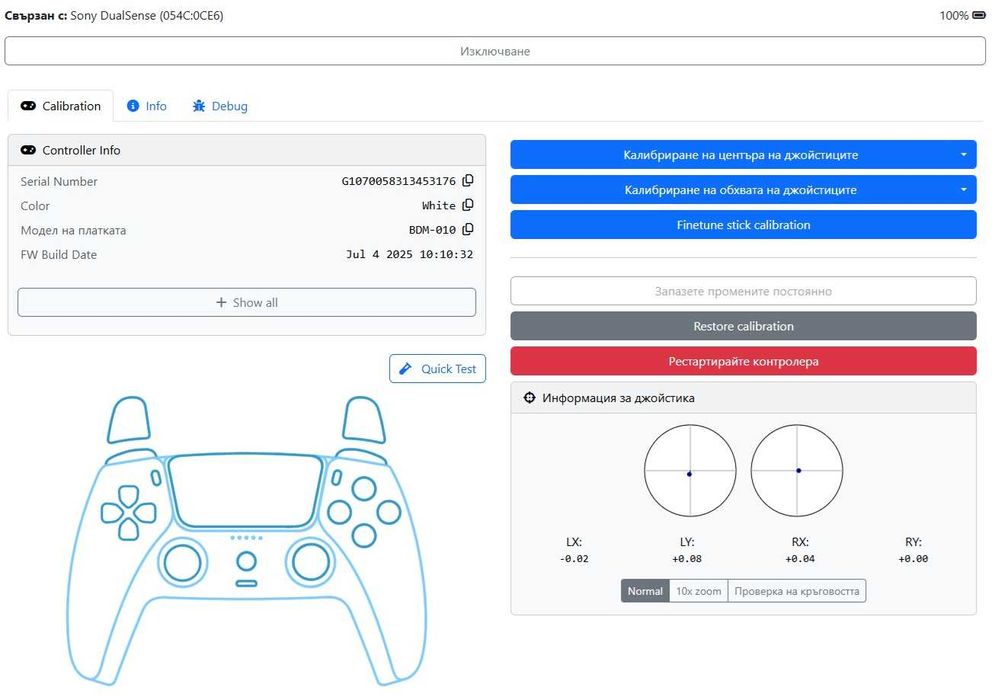The height and width of the screenshot is (699, 995).
Task: Click the crosshair icon beside Информация за джойстика
Action: [x=529, y=398]
